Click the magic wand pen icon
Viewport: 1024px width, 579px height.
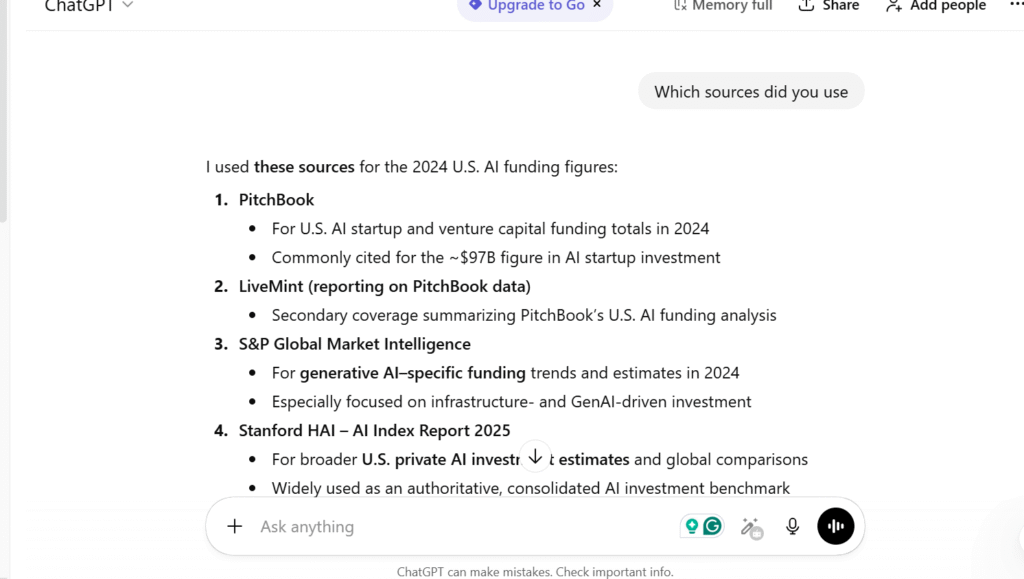coord(752,527)
